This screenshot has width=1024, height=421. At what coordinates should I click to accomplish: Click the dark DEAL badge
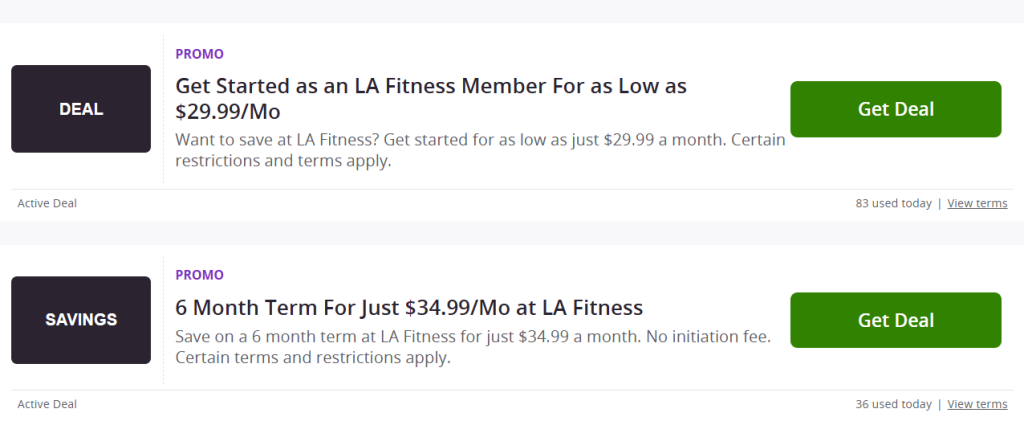click(x=81, y=109)
